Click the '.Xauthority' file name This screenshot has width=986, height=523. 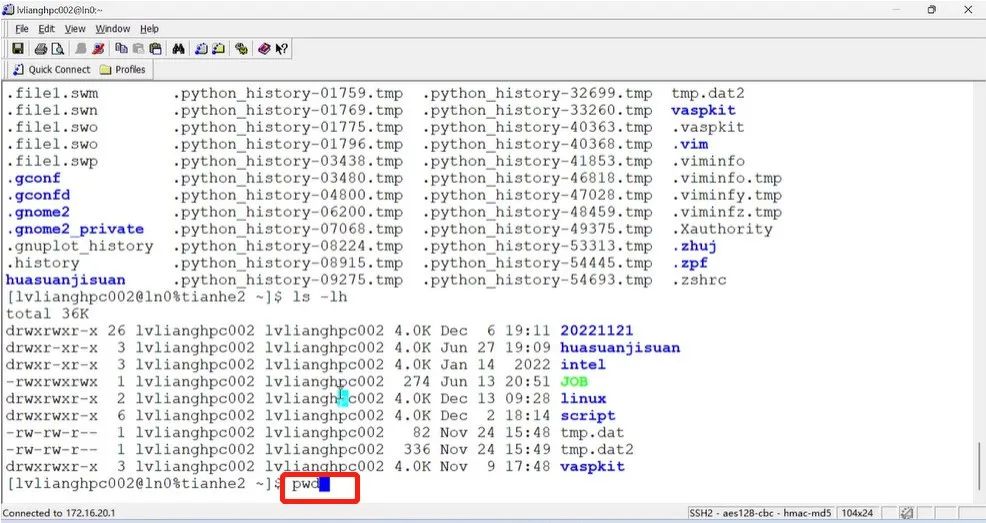tap(722, 229)
